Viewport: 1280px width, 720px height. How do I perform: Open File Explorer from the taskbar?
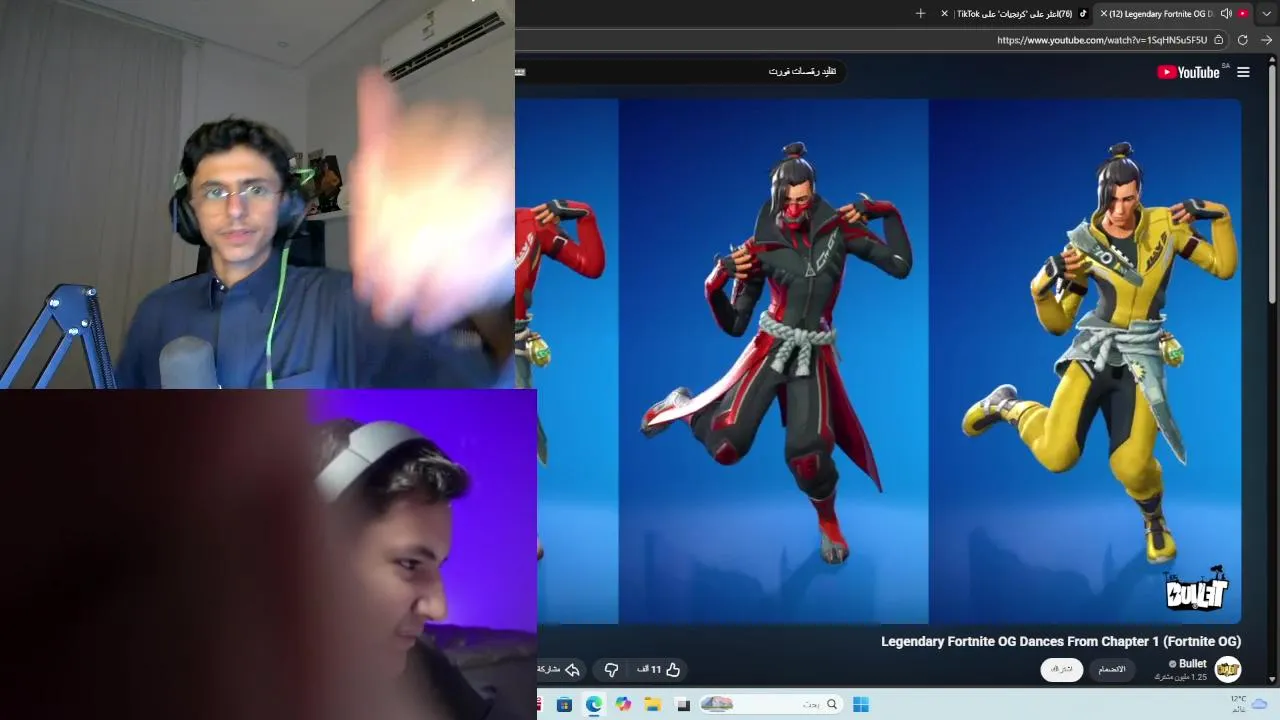click(x=653, y=704)
